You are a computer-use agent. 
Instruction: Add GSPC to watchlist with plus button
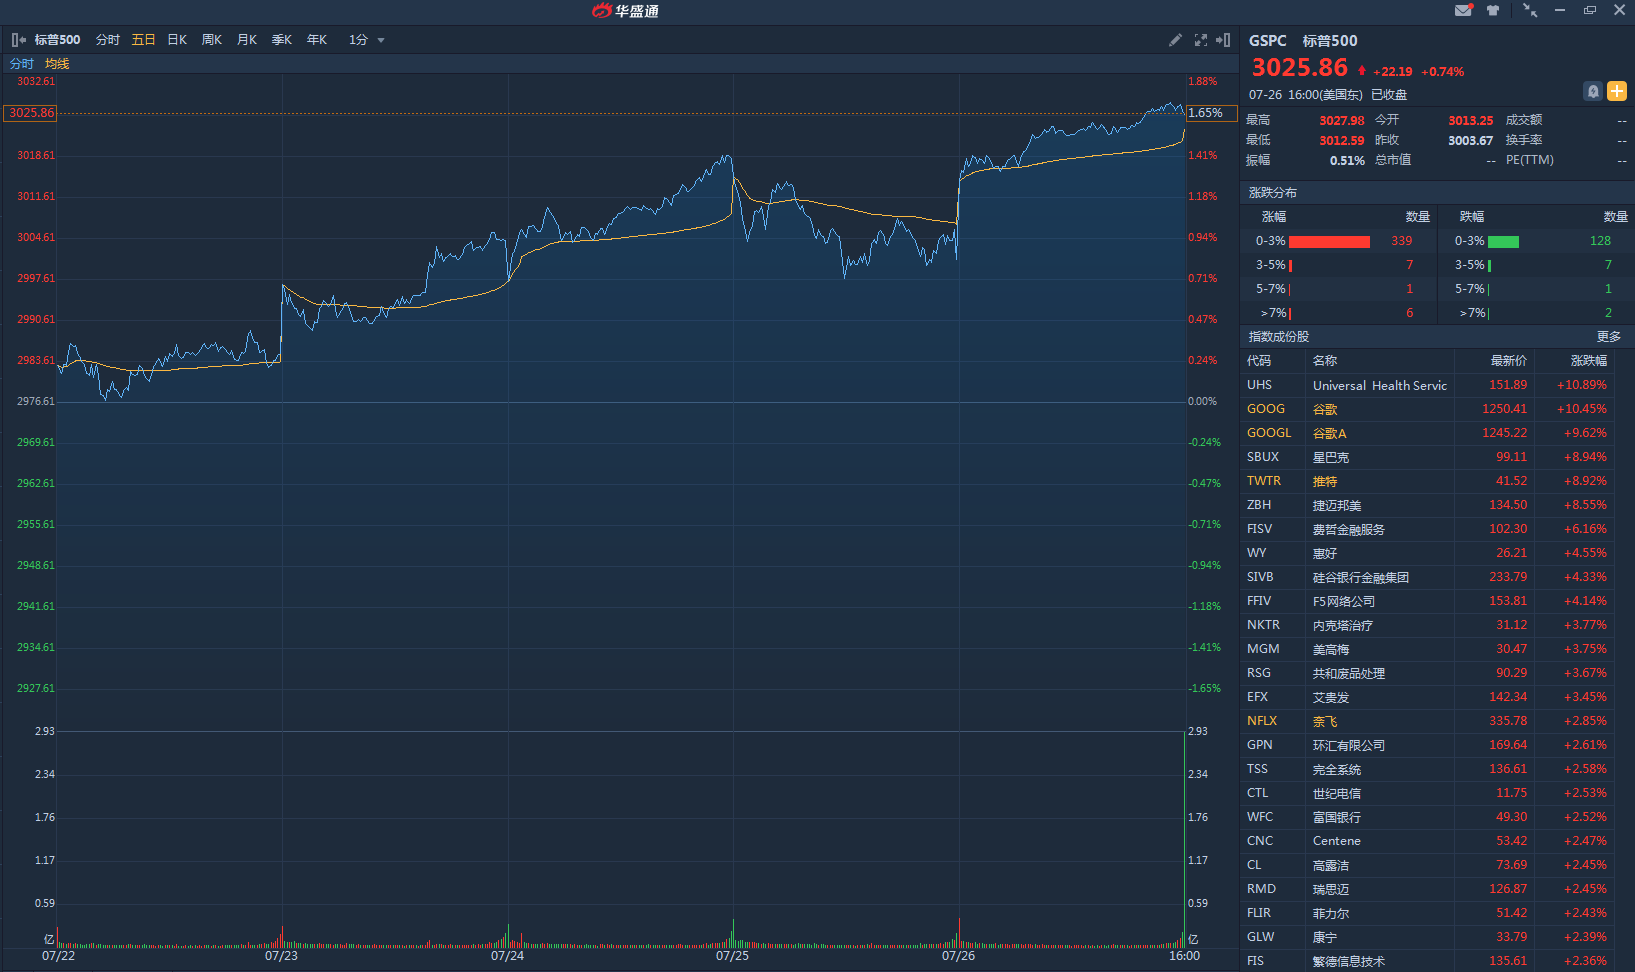(1617, 91)
